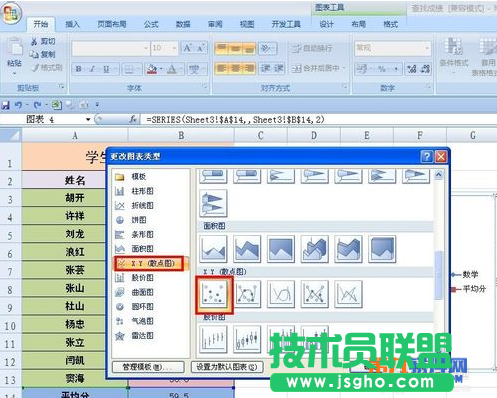Choose scatter with smooth lines only
The width and height of the screenshot is (497, 398).
(281, 294)
